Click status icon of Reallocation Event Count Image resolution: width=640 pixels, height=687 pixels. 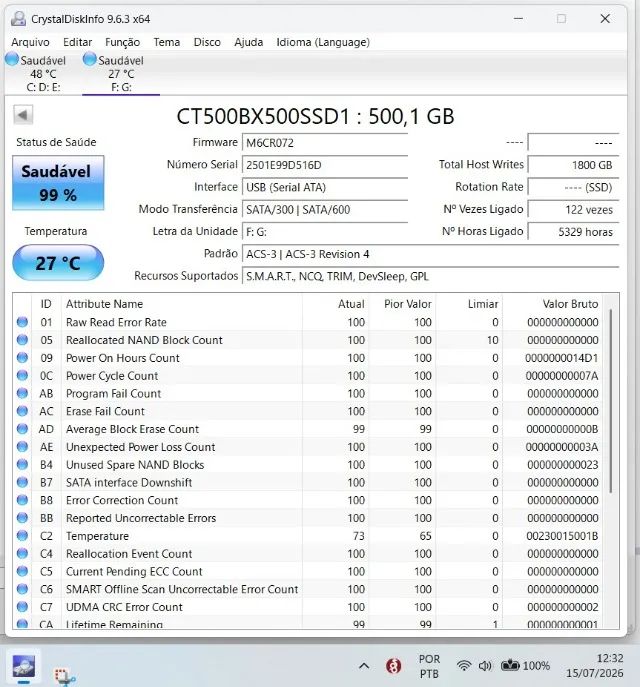[x=22, y=553]
